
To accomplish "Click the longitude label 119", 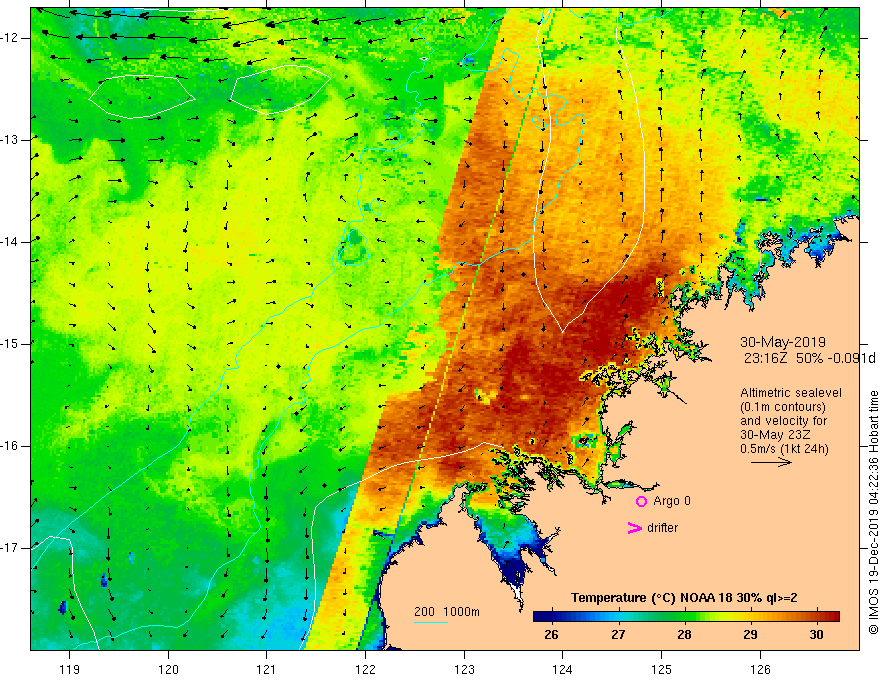I will click(x=69, y=669).
